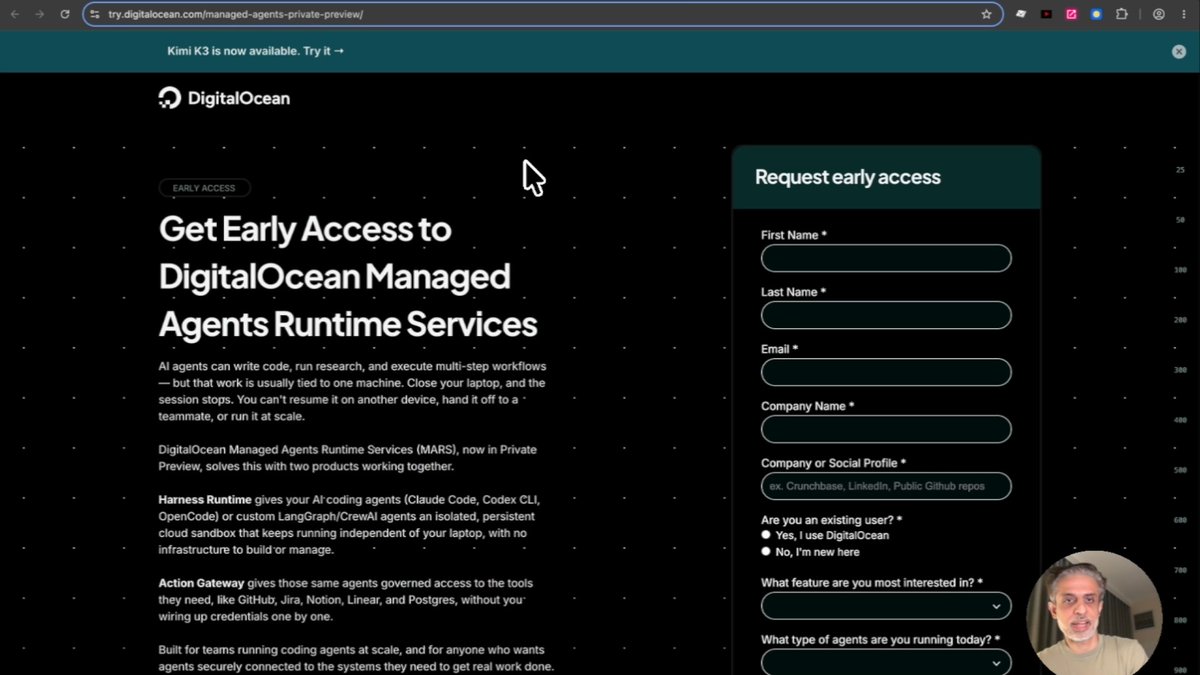Open the pink edit-pencil extension icon

1071,14
